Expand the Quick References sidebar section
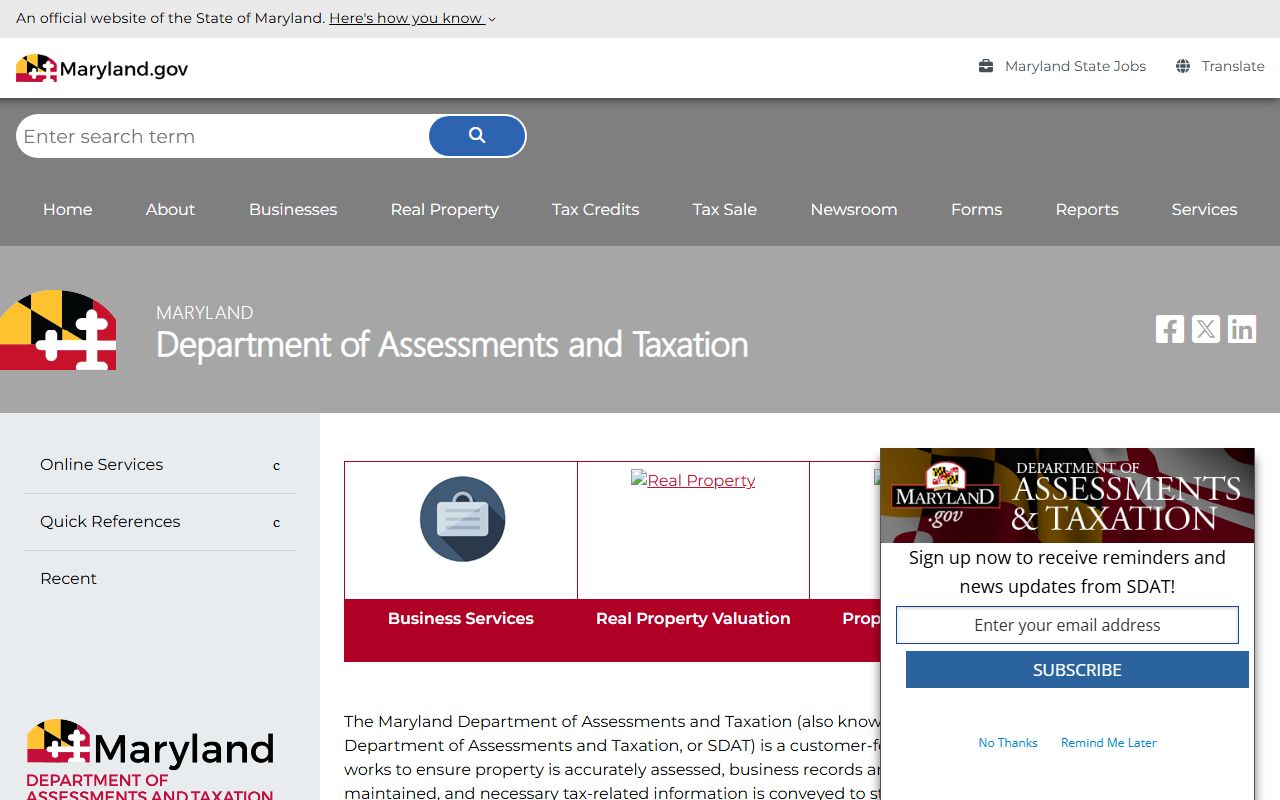The height and width of the screenshot is (800, 1280). [x=160, y=522]
